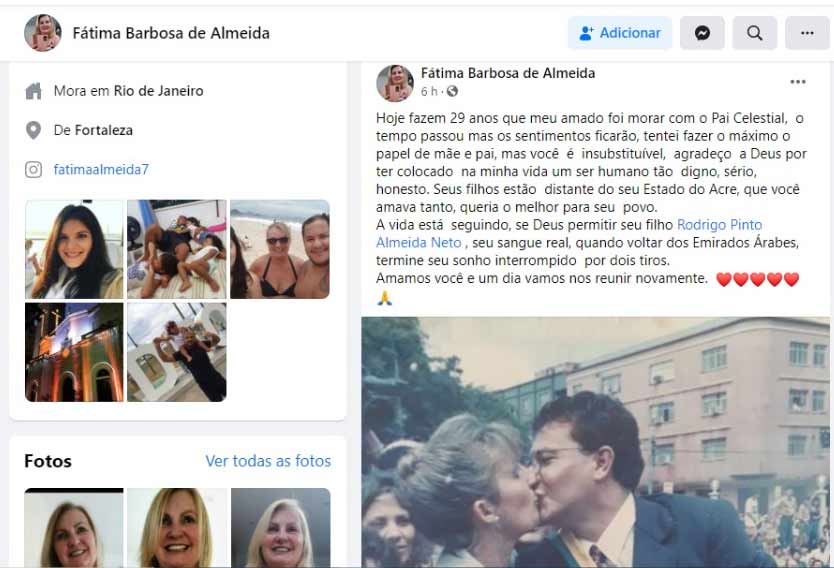Open the kissing couple post photo
The width and height of the screenshot is (834, 568).
595,442
